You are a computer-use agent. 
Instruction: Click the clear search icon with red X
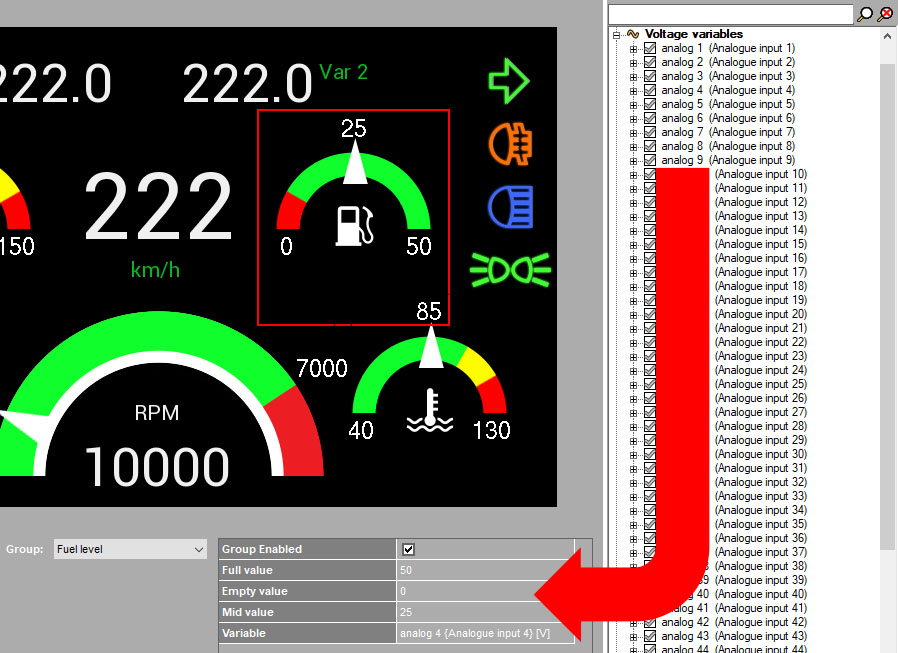coord(885,14)
